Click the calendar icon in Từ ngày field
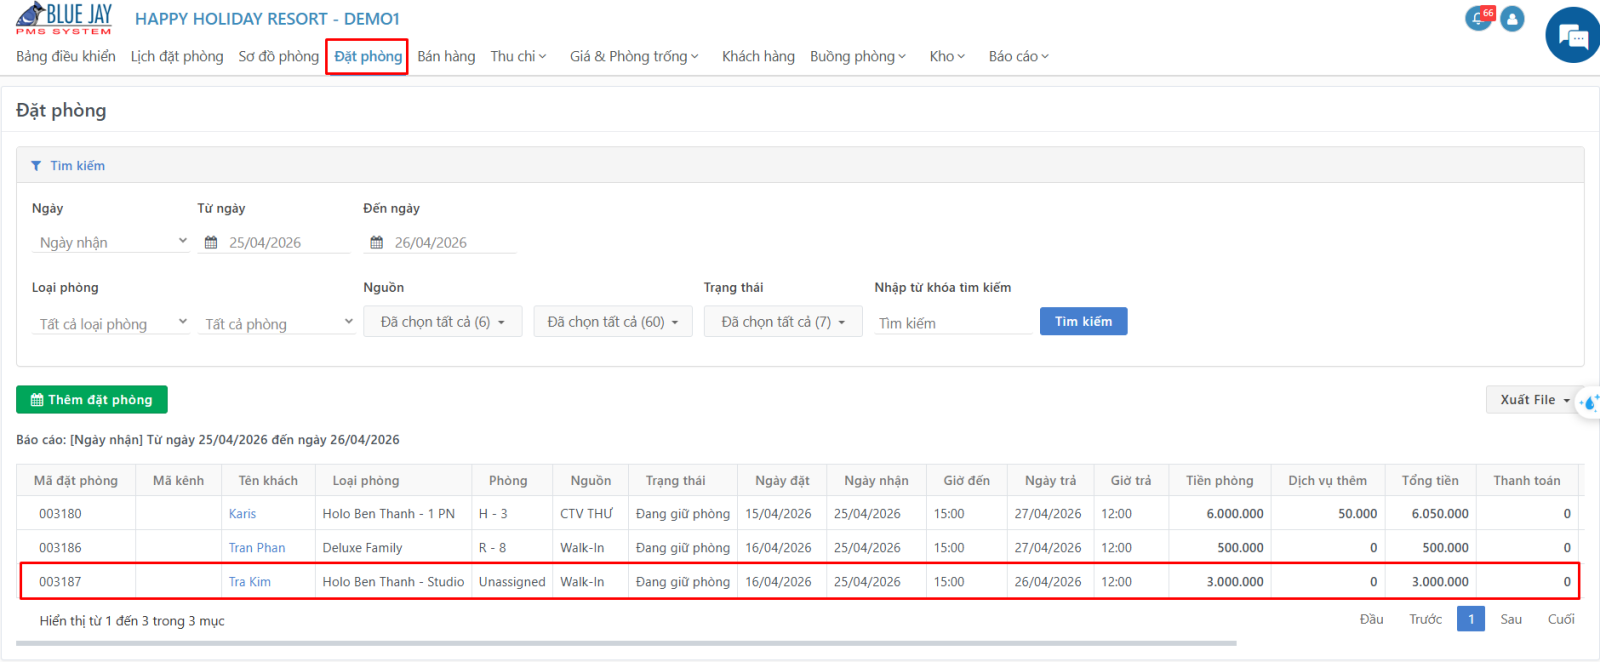The height and width of the screenshot is (662, 1600). (211, 242)
